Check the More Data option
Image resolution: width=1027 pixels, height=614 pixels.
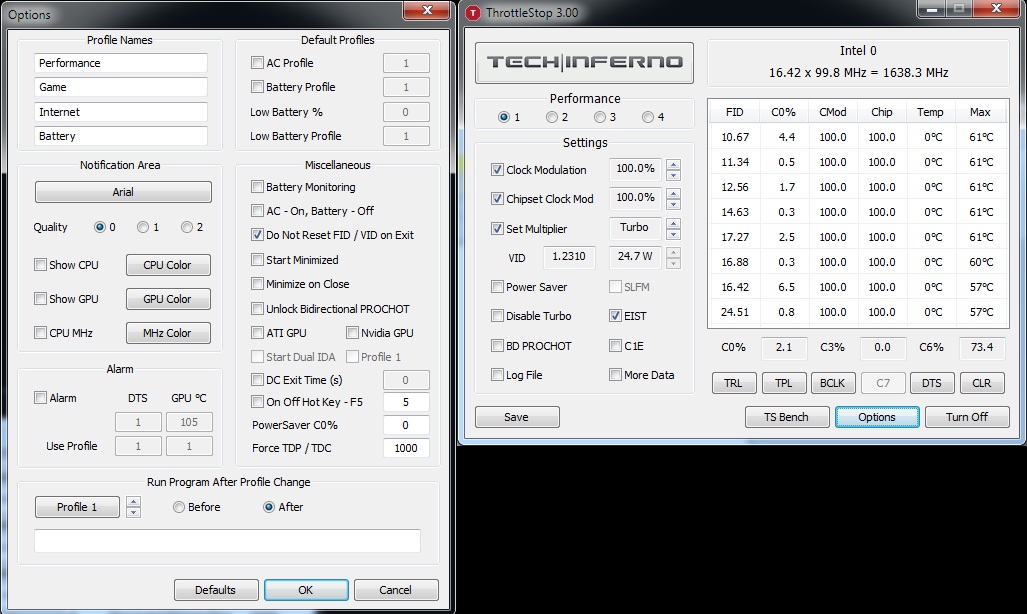click(x=615, y=375)
